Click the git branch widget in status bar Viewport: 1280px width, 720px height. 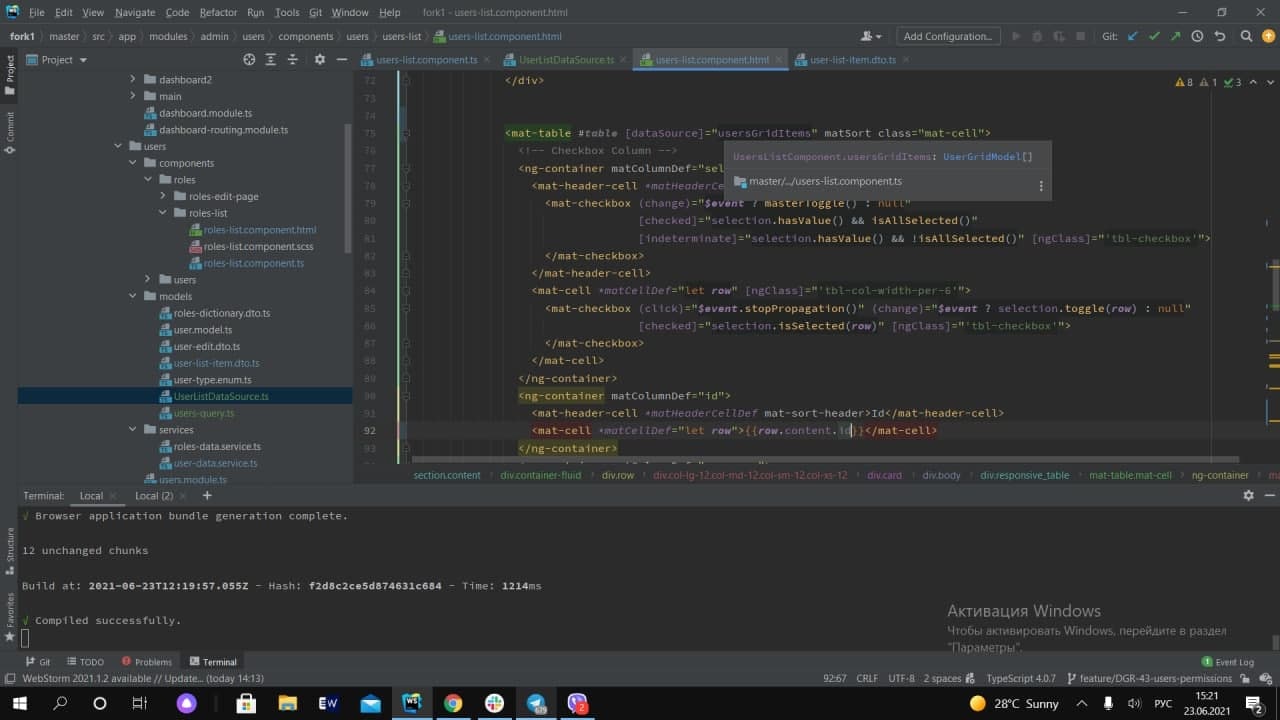(1150, 678)
